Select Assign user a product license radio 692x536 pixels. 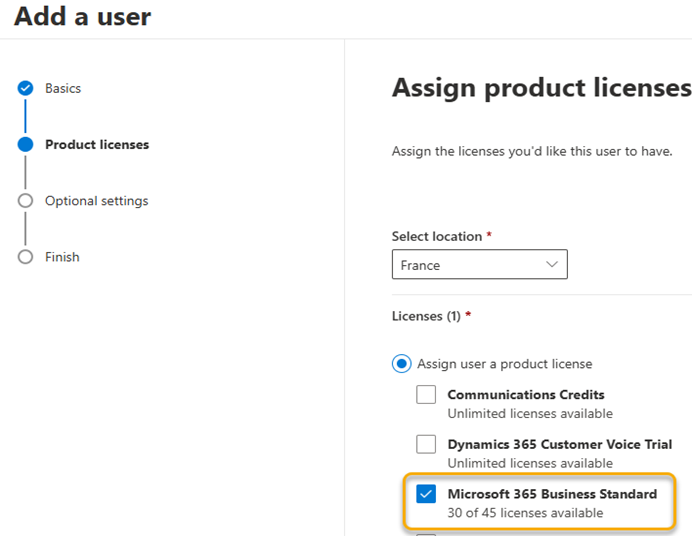point(402,364)
